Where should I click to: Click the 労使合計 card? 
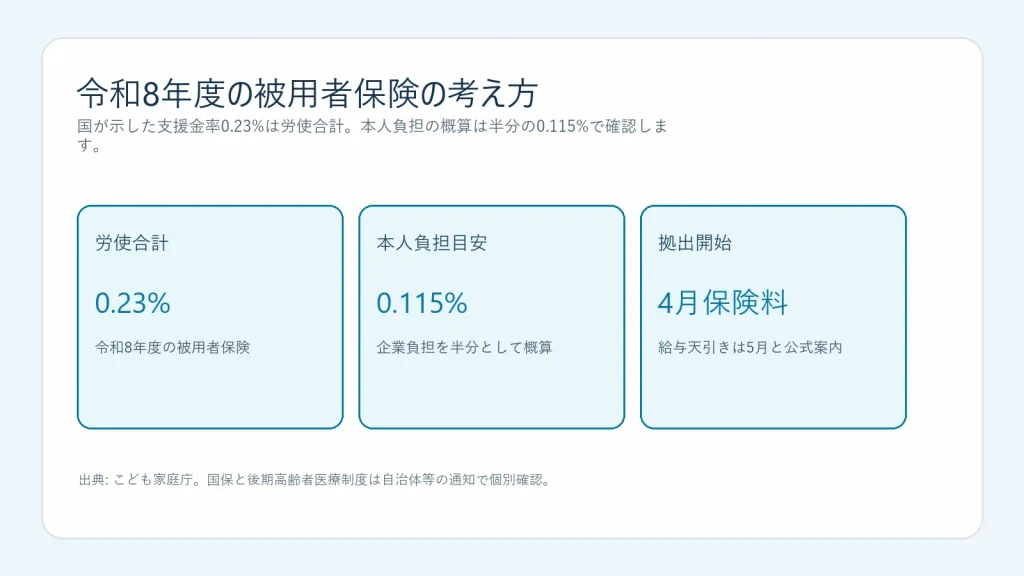click(210, 317)
